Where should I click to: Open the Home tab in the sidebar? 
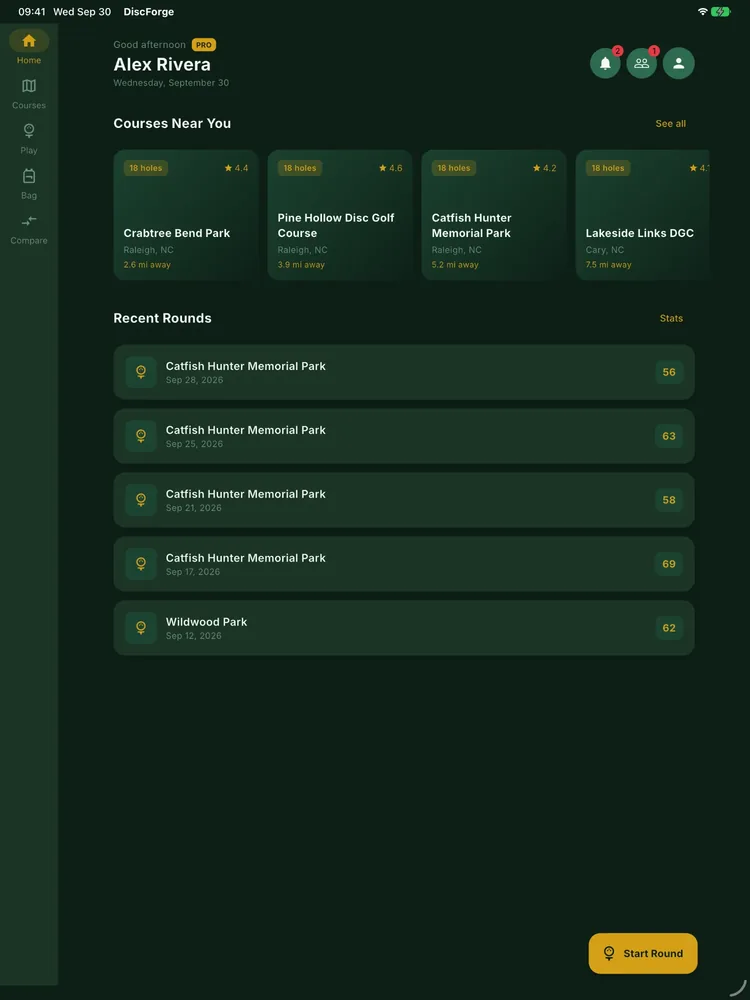(29, 47)
